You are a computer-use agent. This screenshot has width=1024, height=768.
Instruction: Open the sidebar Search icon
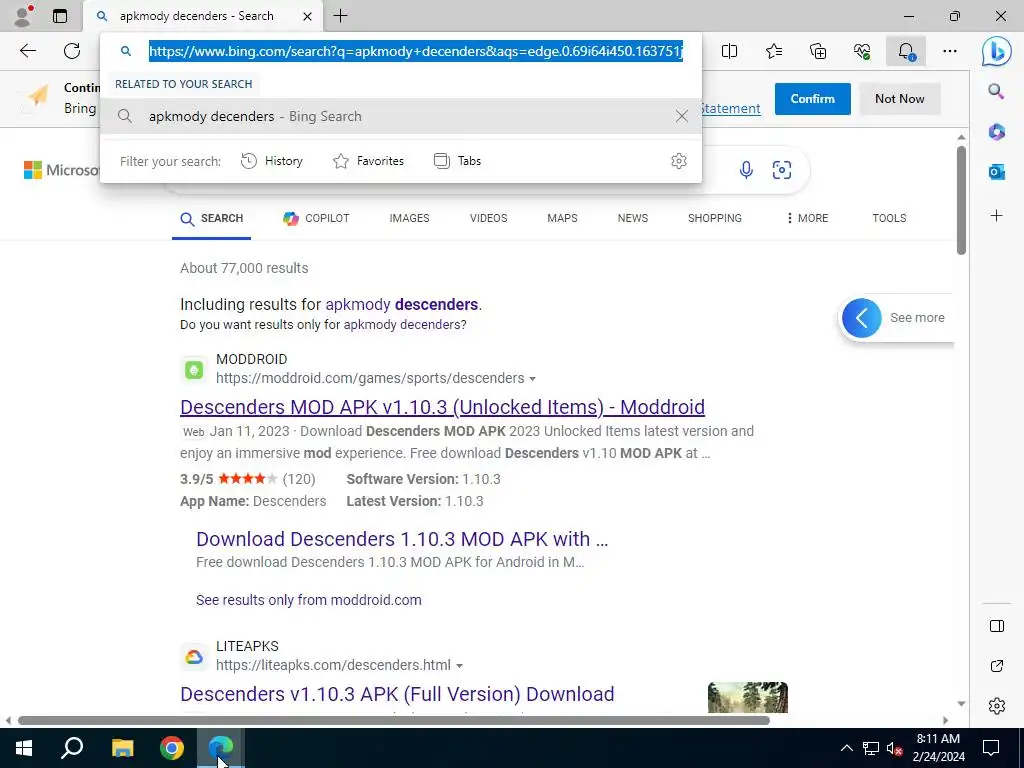coord(996,91)
